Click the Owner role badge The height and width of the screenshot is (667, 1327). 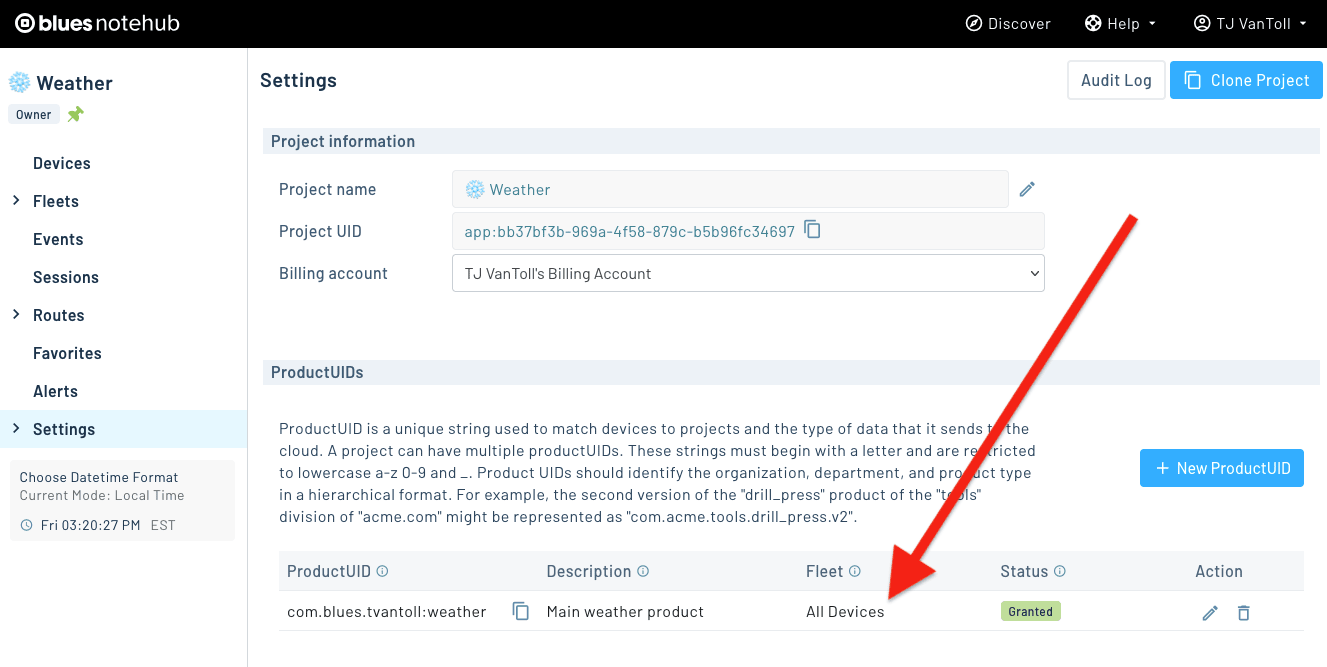click(33, 115)
